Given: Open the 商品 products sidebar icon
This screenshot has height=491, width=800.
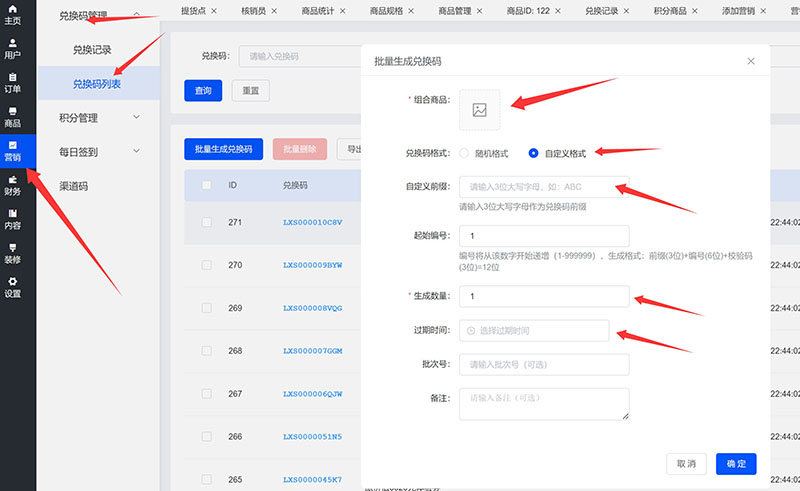Looking at the screenshot, I should click(13, 117).
